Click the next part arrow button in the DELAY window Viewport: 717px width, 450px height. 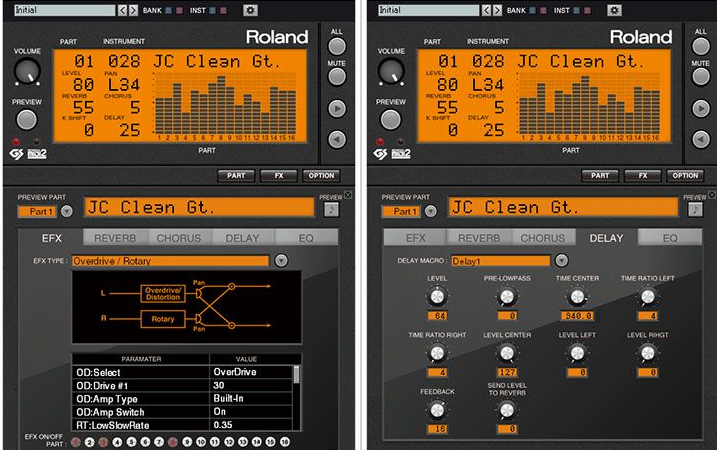[701, 108]
